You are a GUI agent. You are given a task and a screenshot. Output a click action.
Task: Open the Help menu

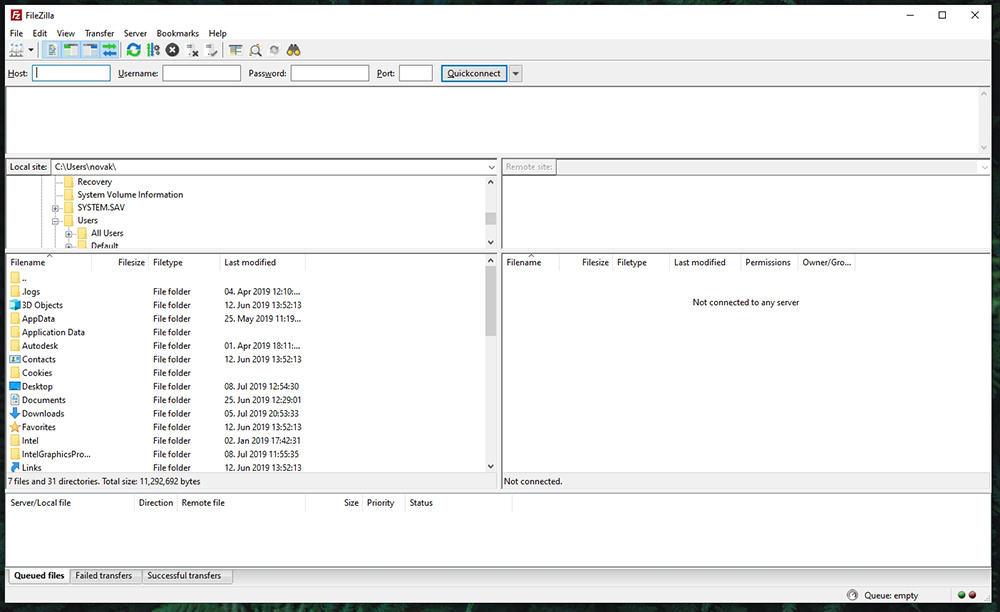pos(217,33)
